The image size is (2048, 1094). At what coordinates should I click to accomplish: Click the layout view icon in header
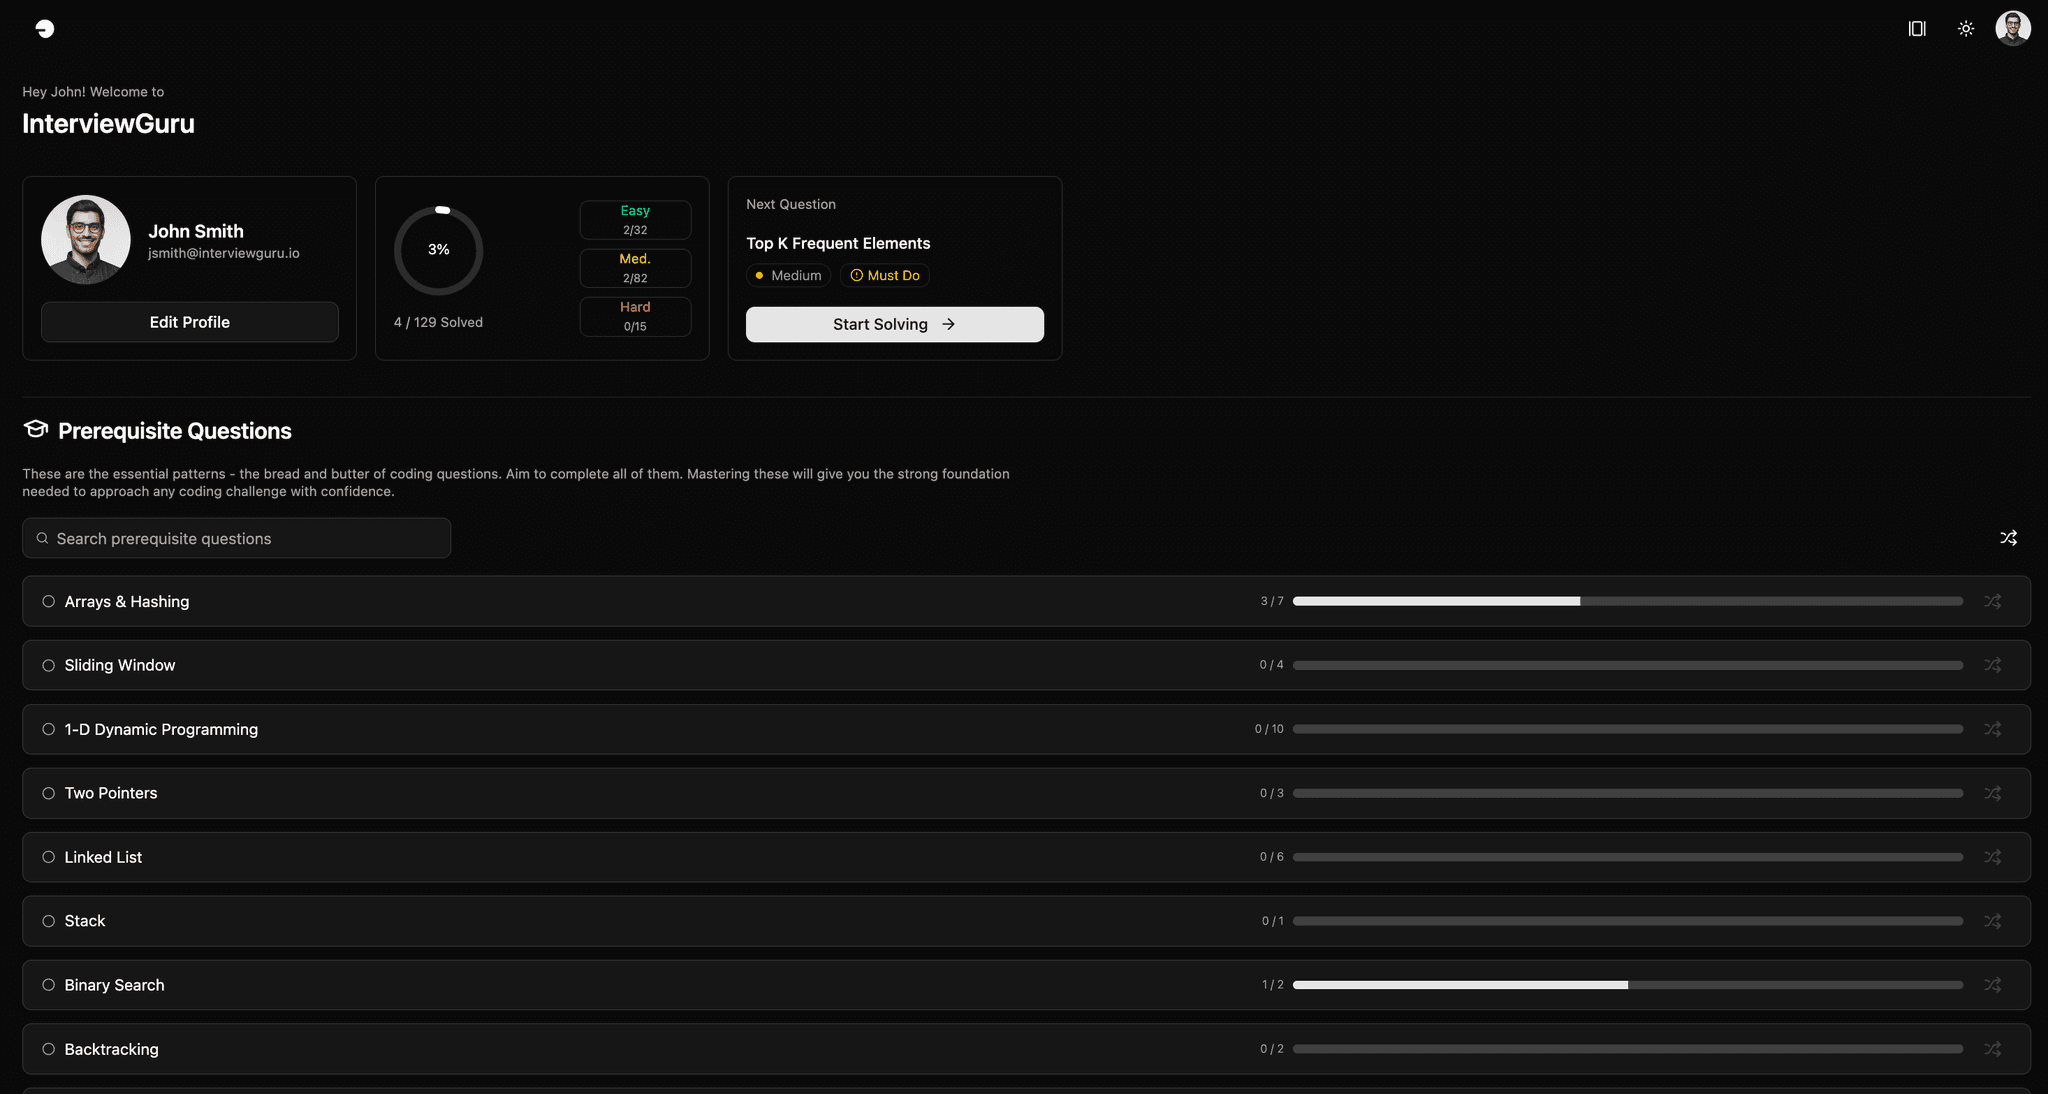tap(1917, 28)
